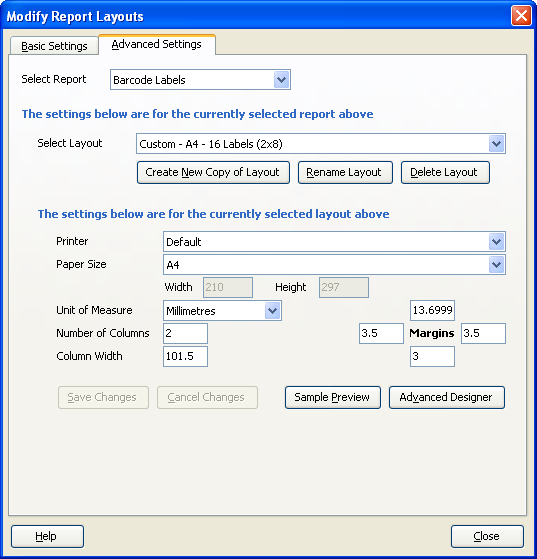This screenshot has height=559, width=537.
Task: Switch to the Basic Settings tab
Action: point(54,46)
